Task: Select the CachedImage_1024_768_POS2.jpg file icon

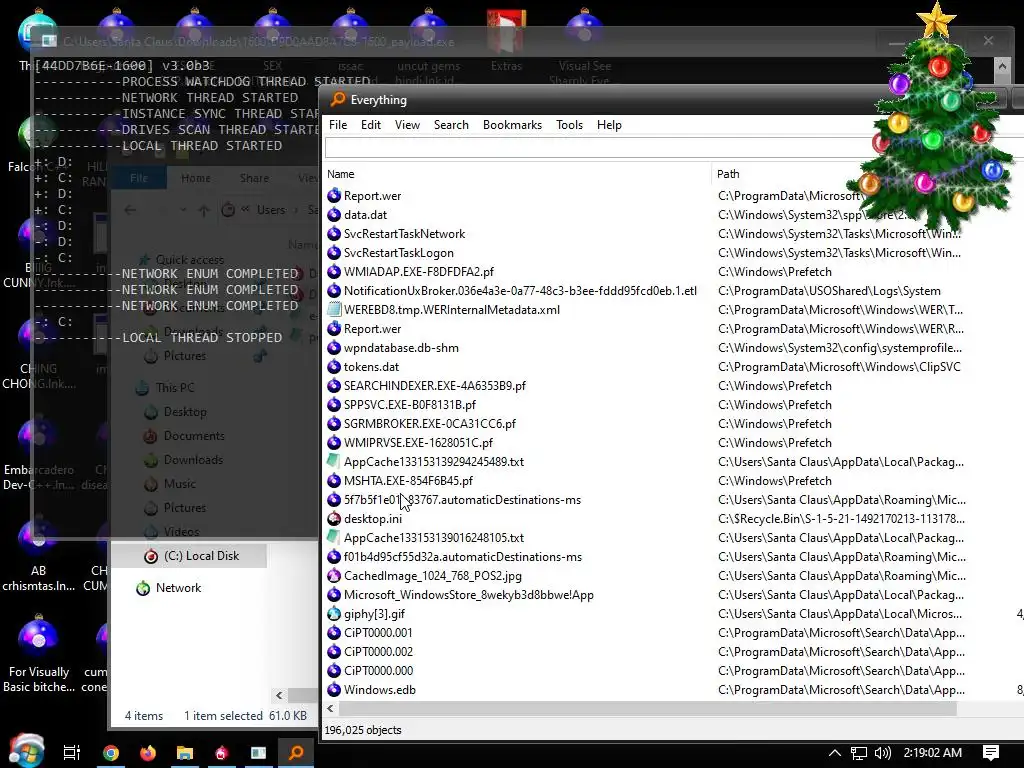Action: [x=334, y=576]
